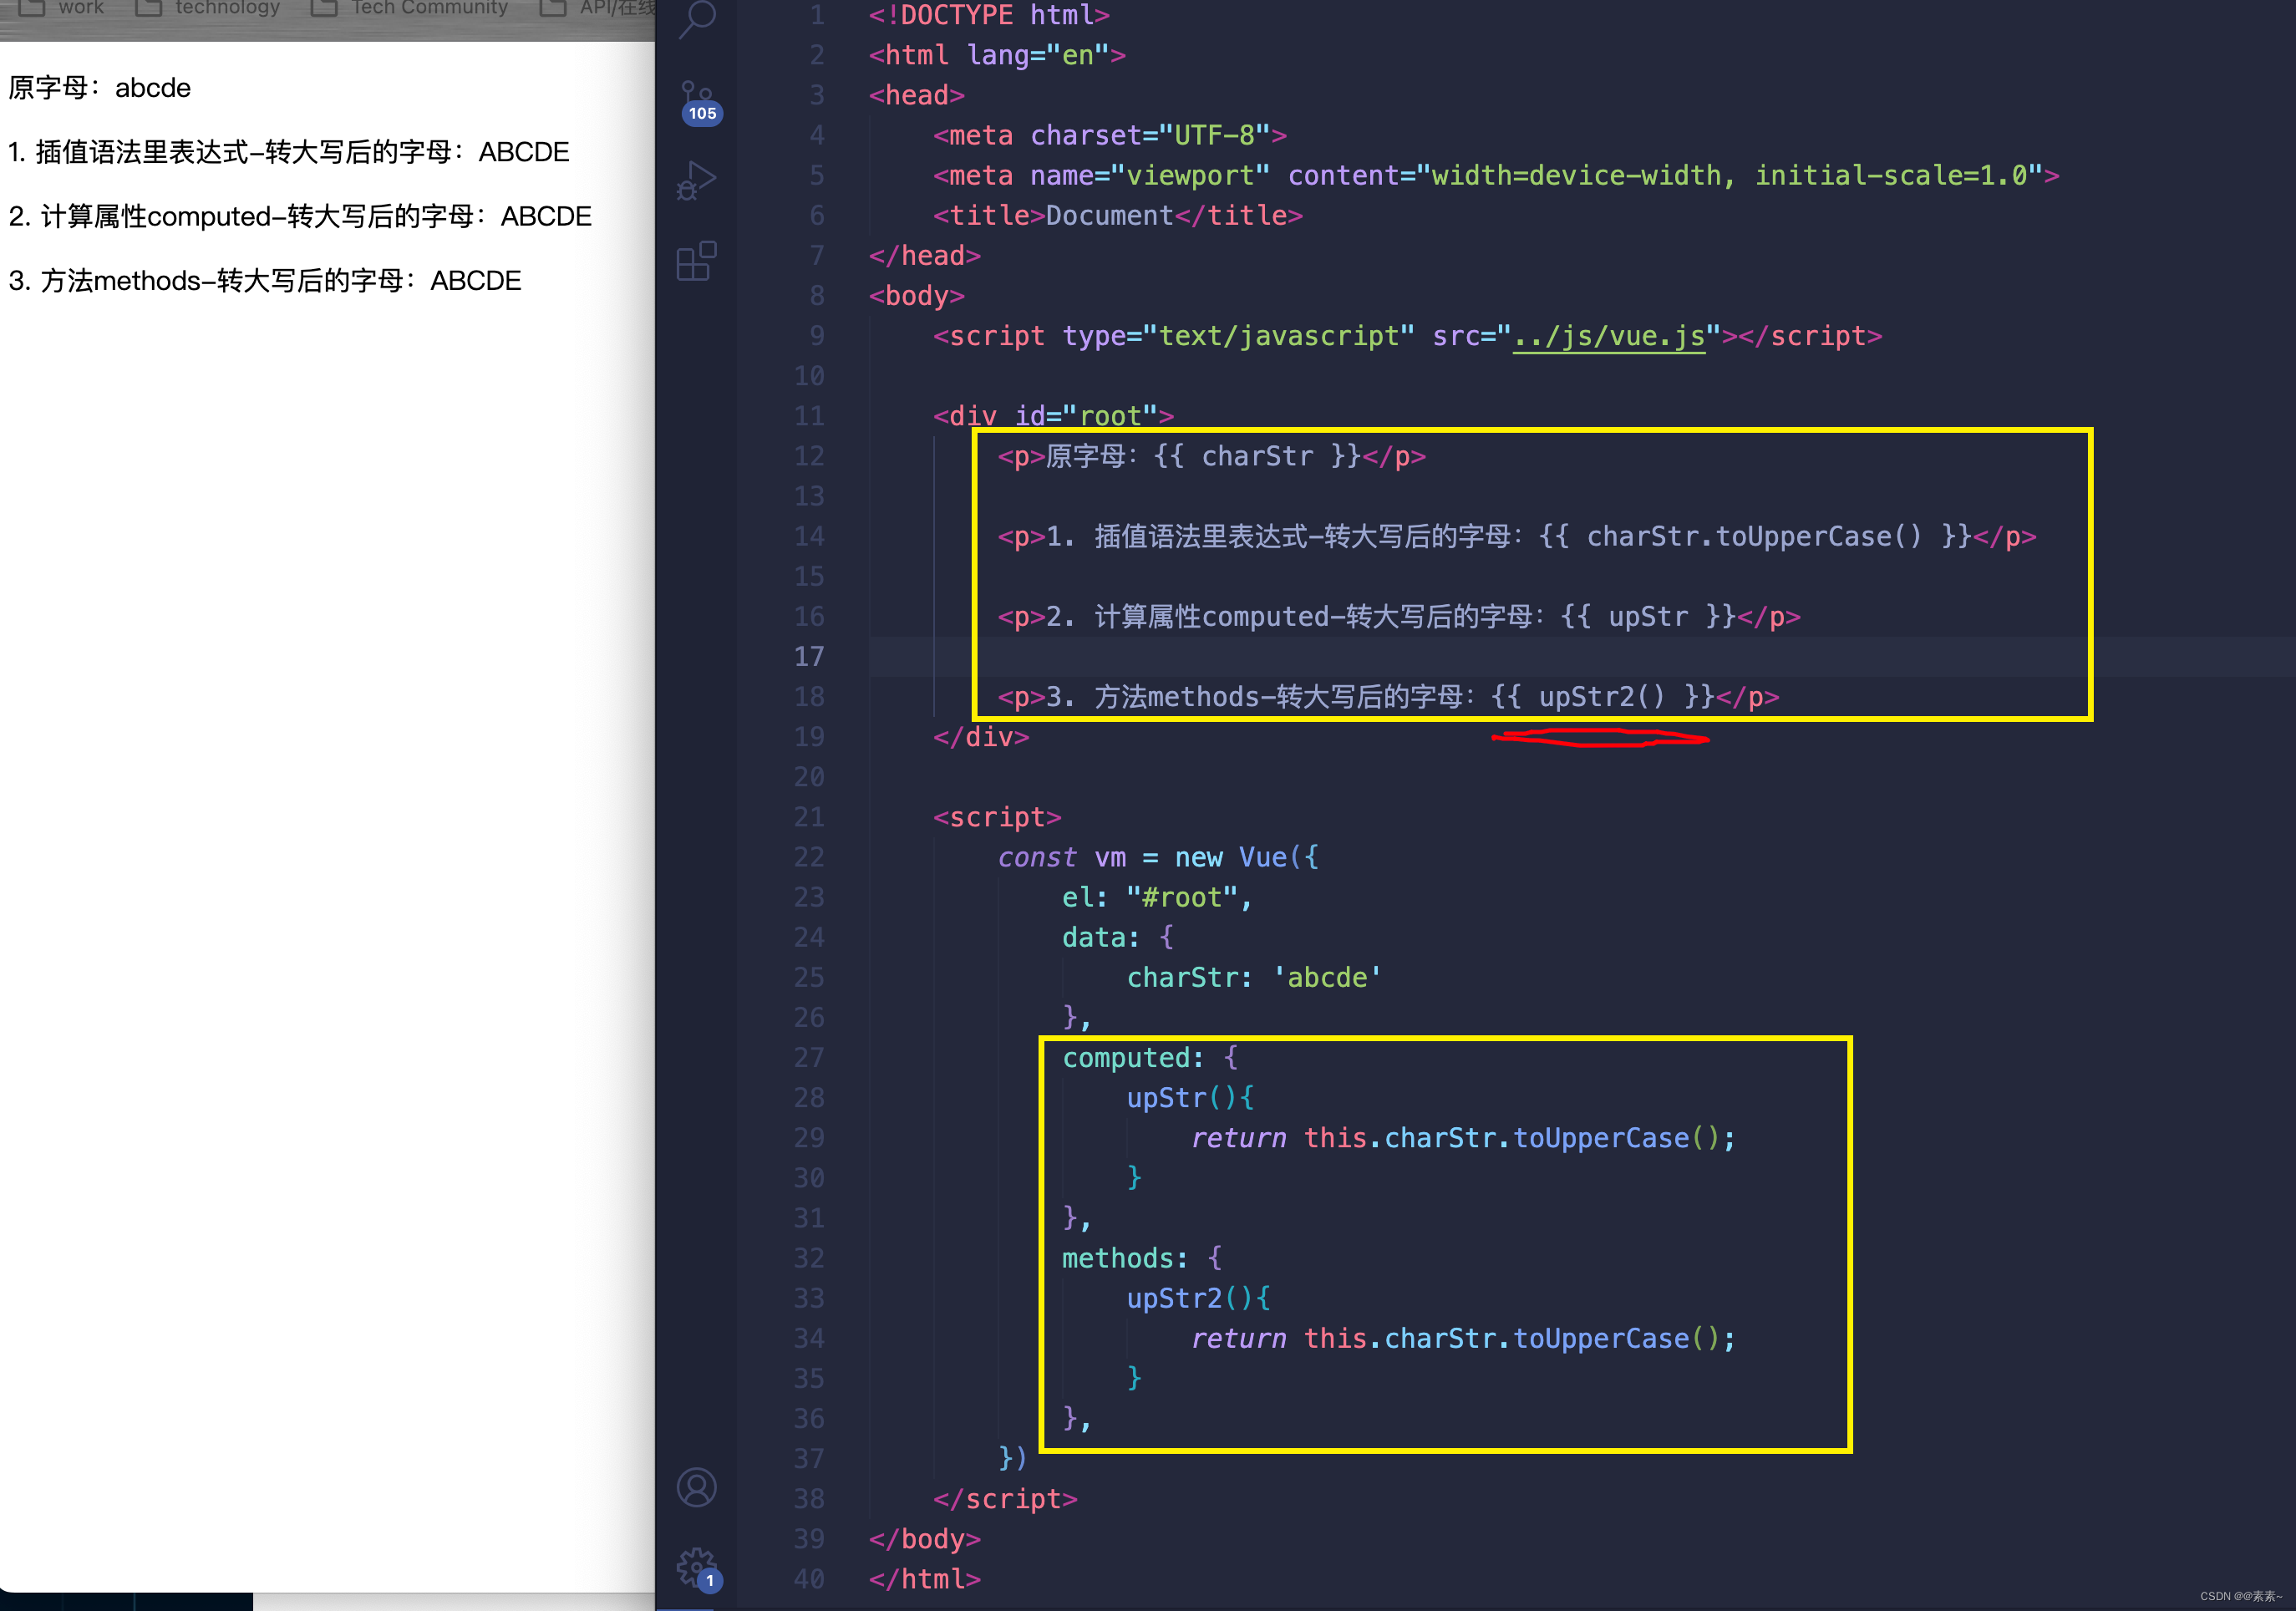Screen dimensions: 2296x1611
Task: Open the Run and Debug view
Action: tap(697, 180)
